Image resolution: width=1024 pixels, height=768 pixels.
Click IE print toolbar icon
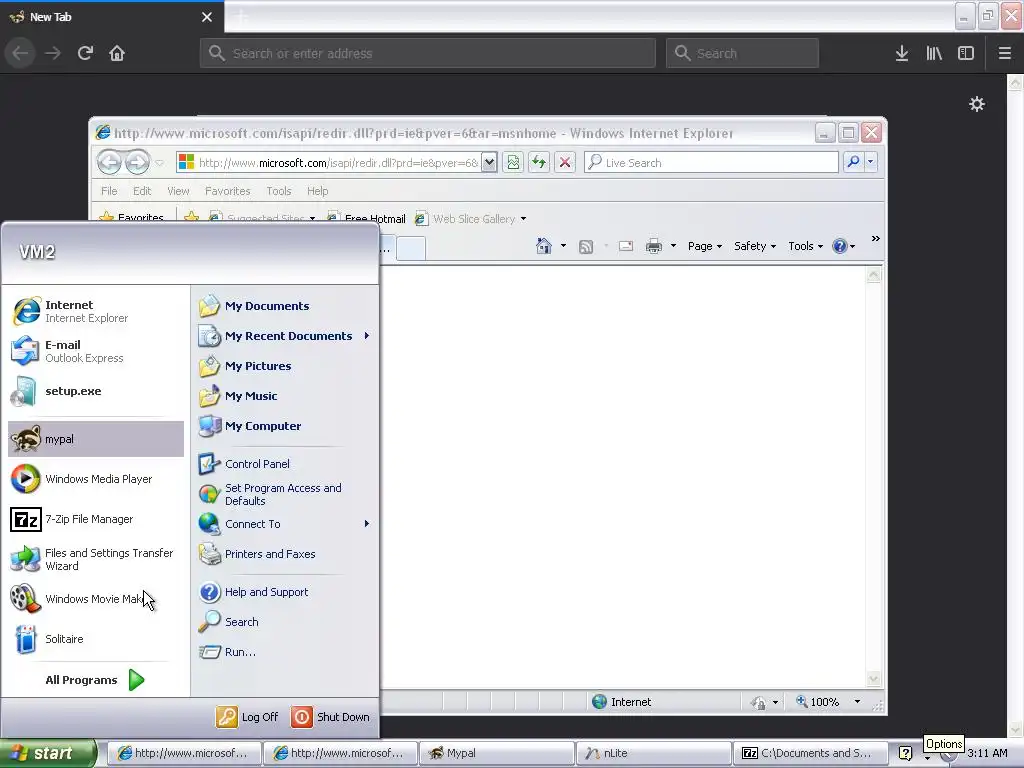(654, 246)
